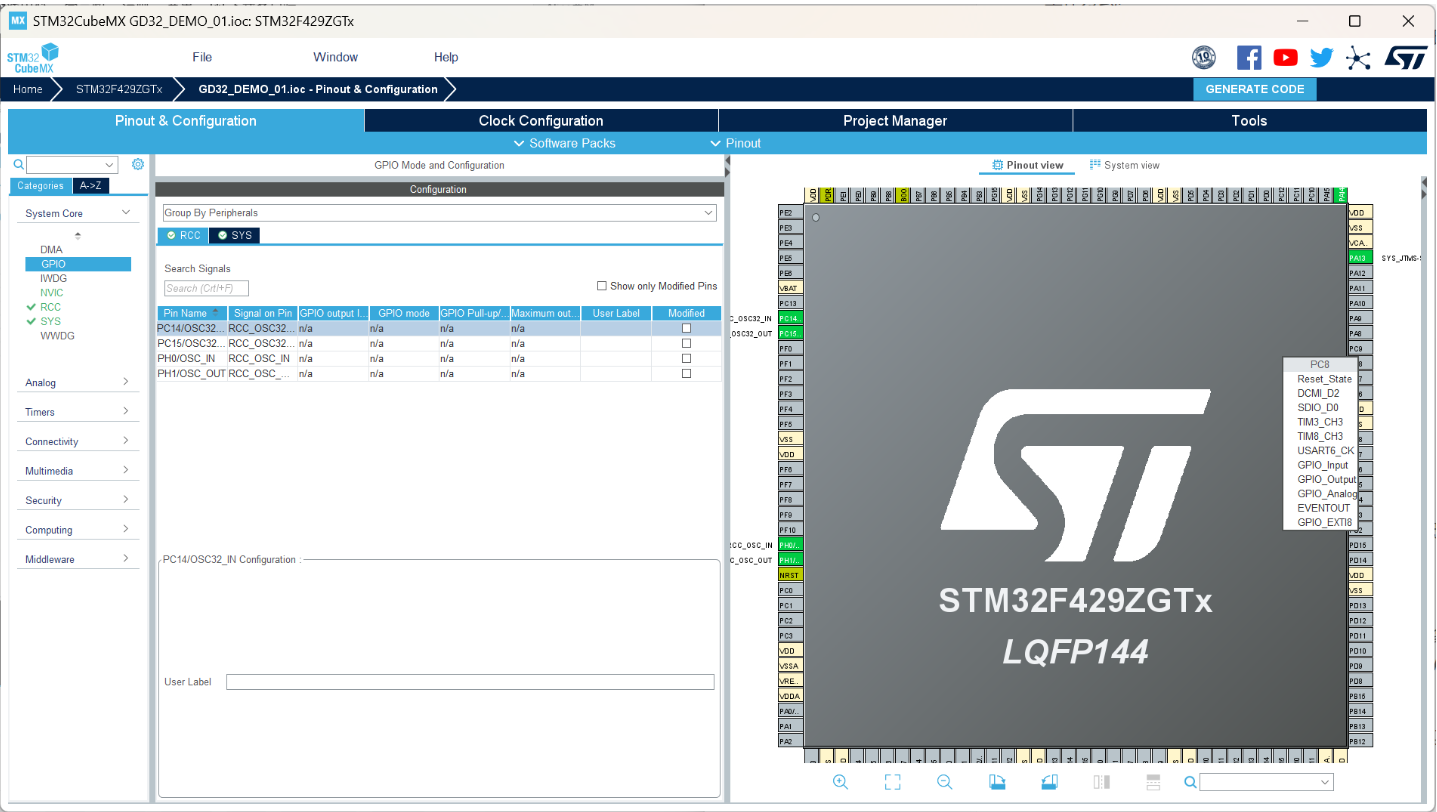The image size is (1437, 812).
Task: Click the User Label text field
Action: pos(470,682)
